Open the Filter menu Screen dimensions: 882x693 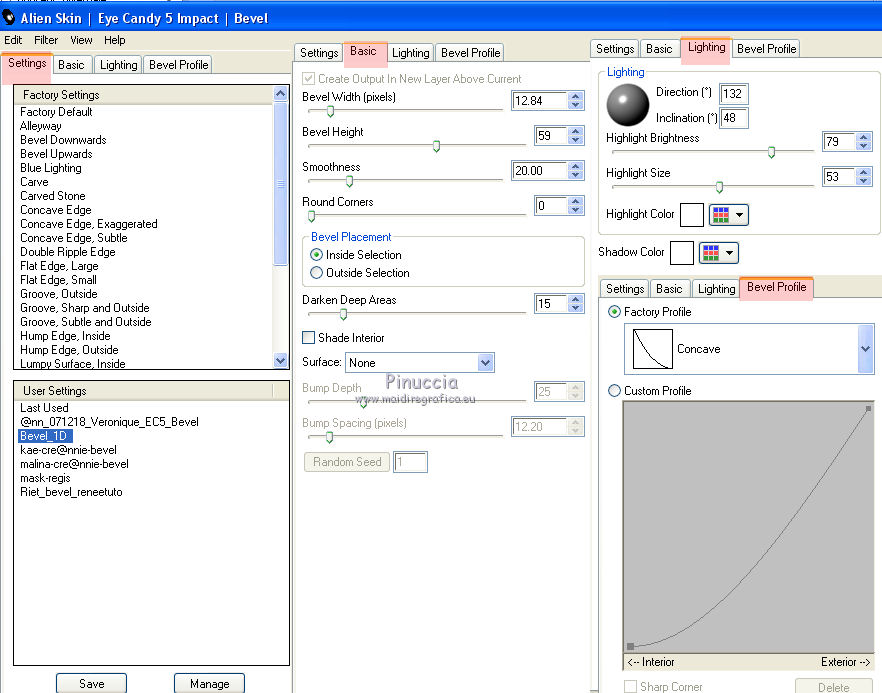(46, 40)
